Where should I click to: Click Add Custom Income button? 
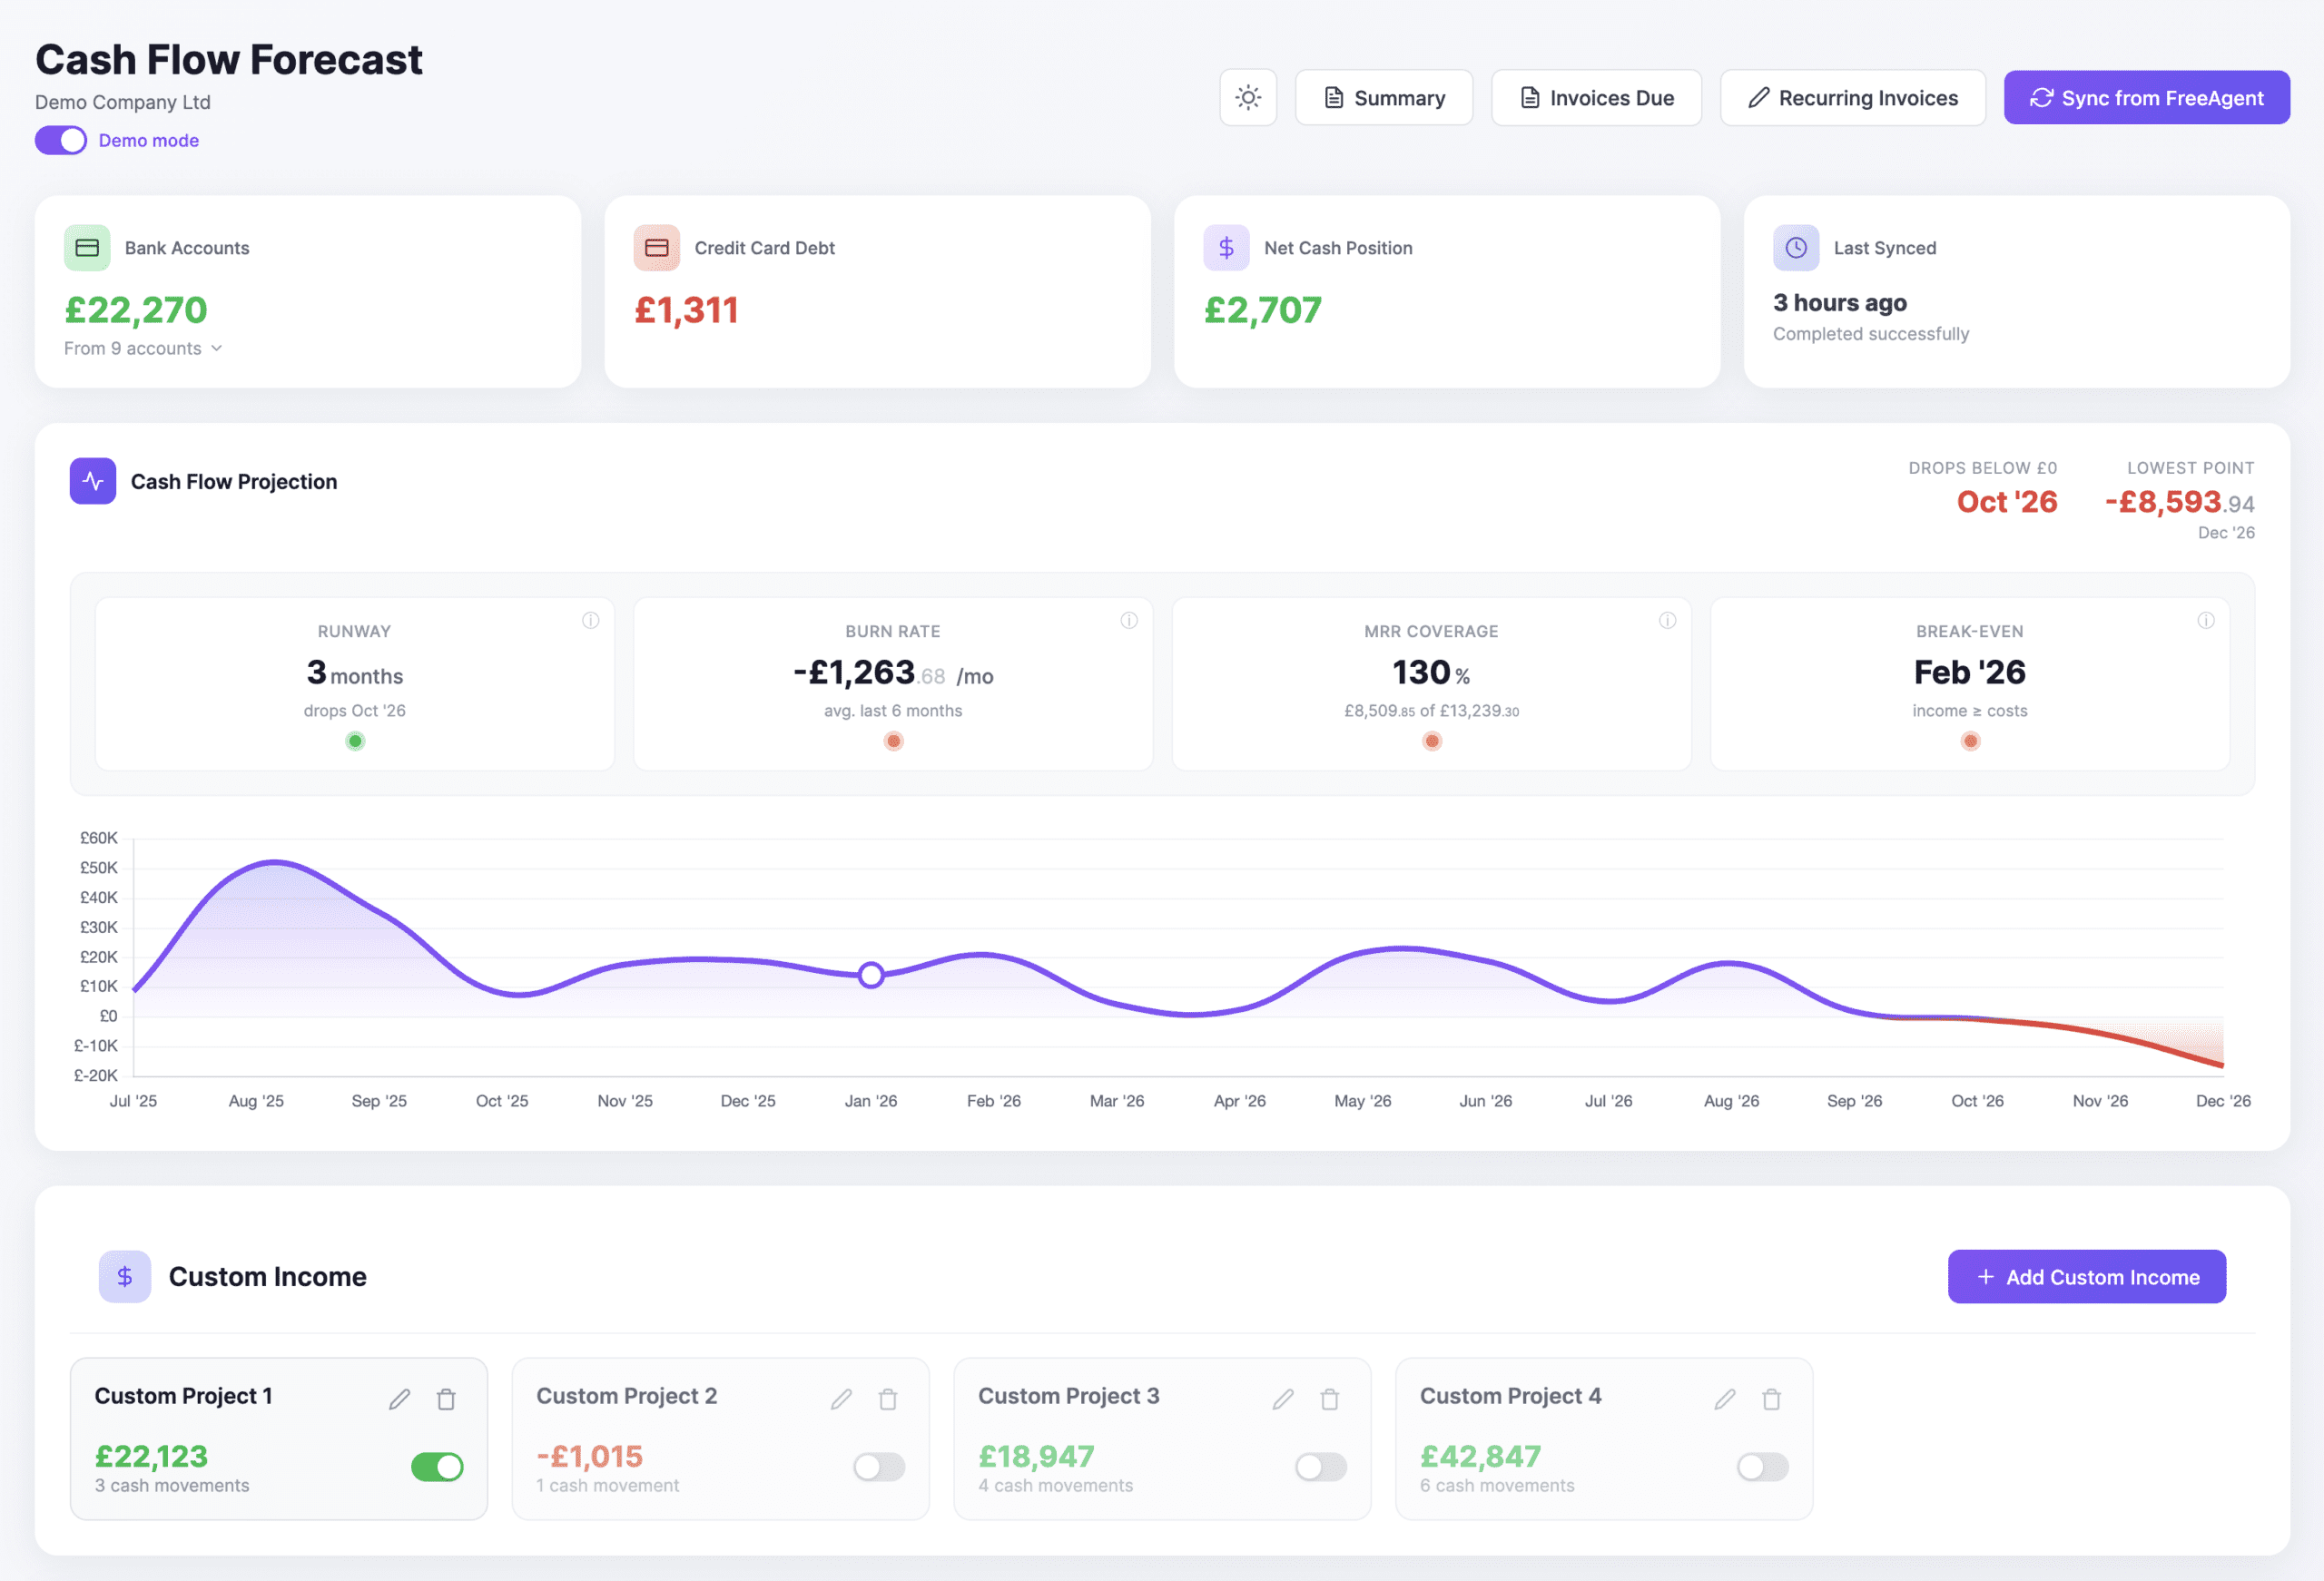(x=2086, y=1276)
